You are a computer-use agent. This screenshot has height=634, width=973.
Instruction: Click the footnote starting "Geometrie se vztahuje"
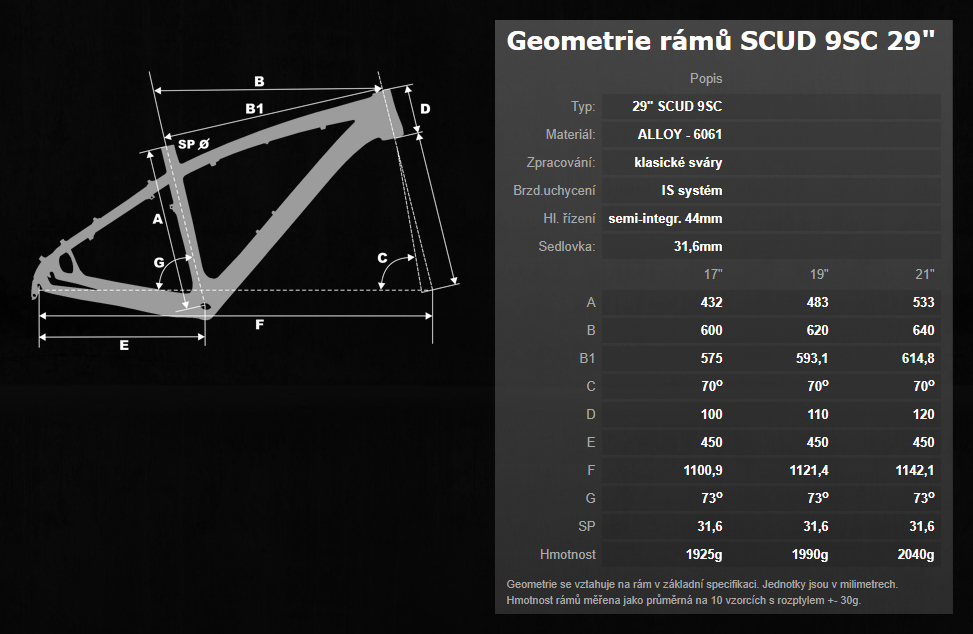pos(702,584)
